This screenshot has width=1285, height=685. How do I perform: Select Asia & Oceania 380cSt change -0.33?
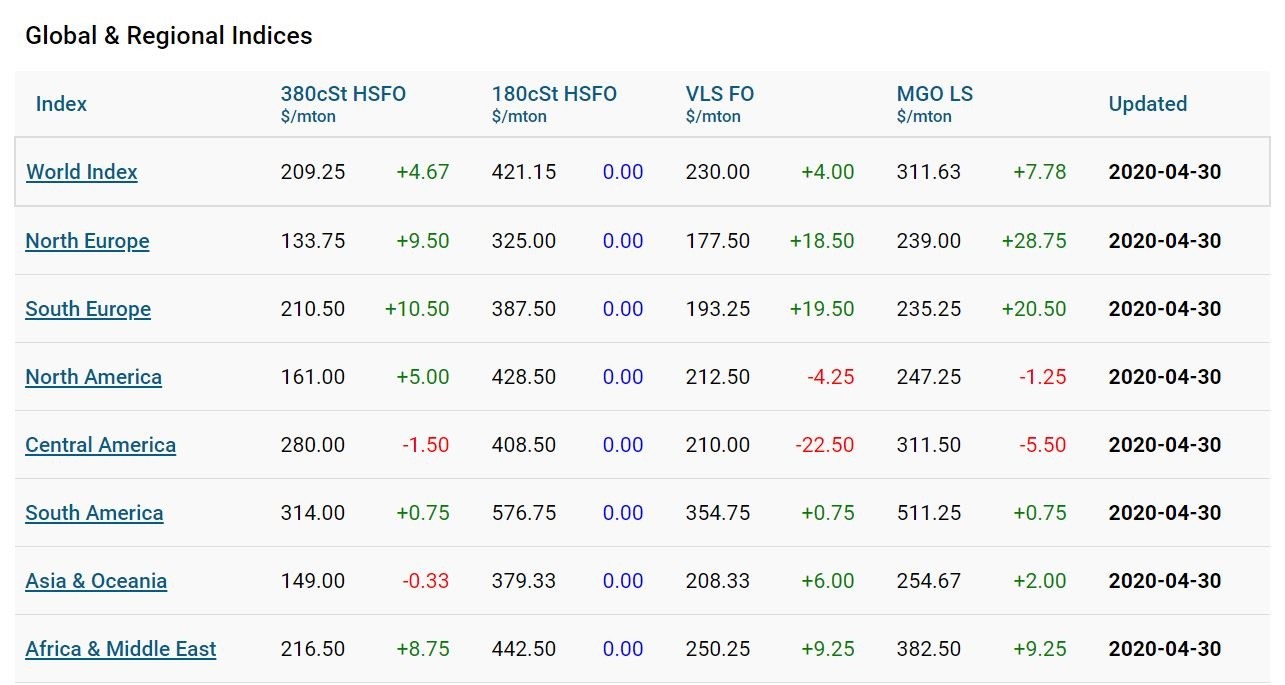click(x=426, y=581)
